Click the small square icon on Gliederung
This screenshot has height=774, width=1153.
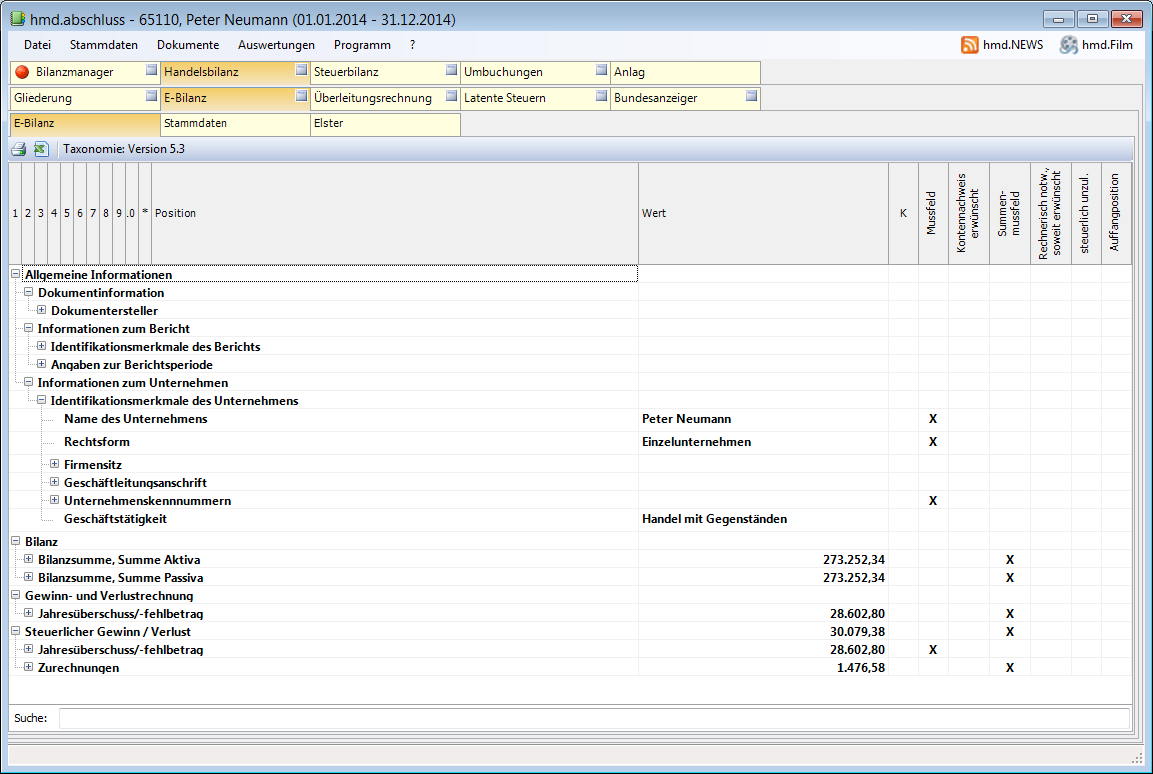[x=151, y=96]
